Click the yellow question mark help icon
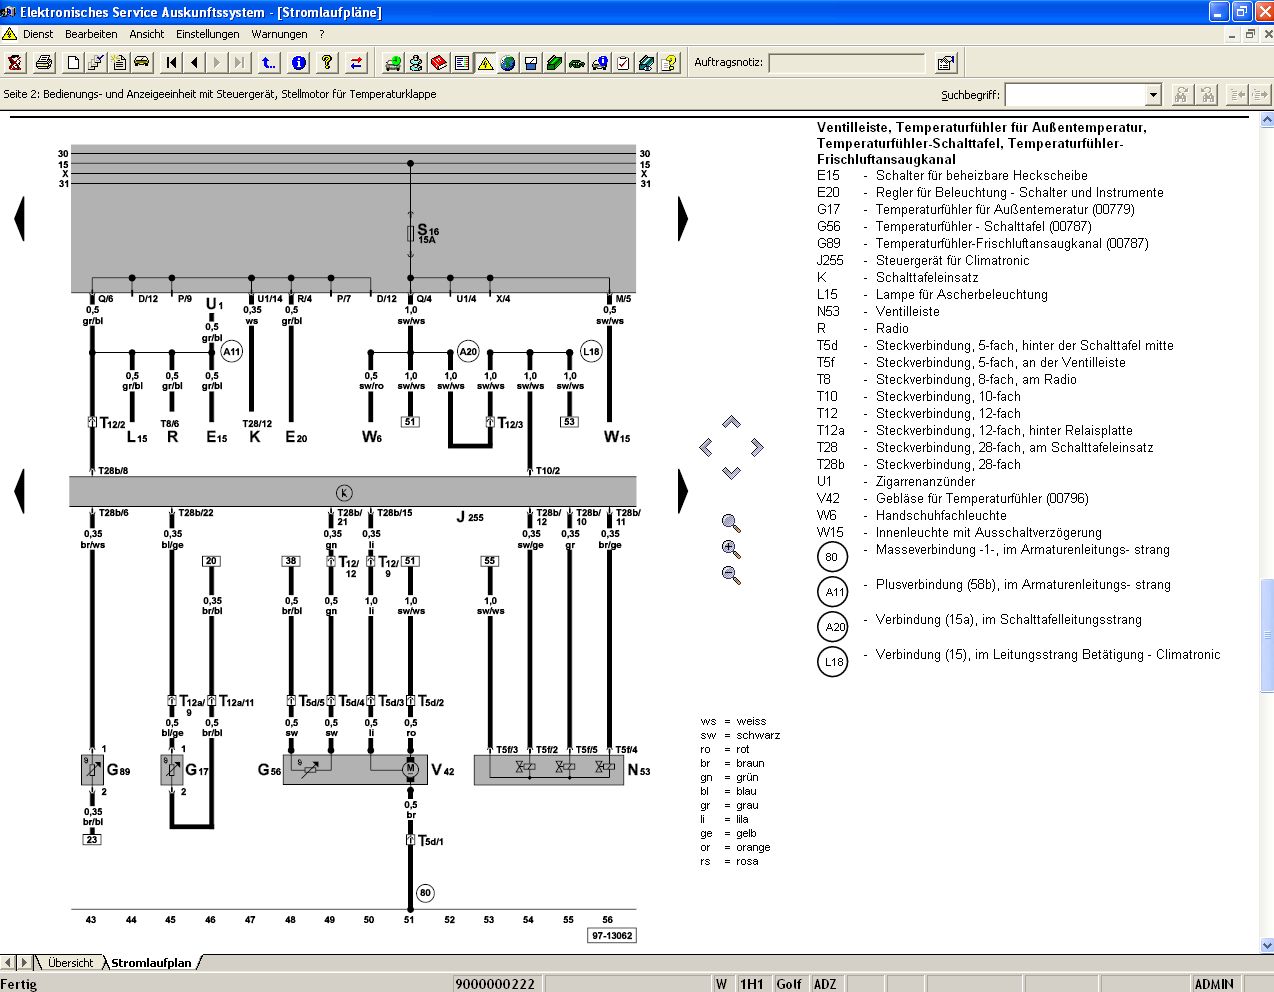 327,63
